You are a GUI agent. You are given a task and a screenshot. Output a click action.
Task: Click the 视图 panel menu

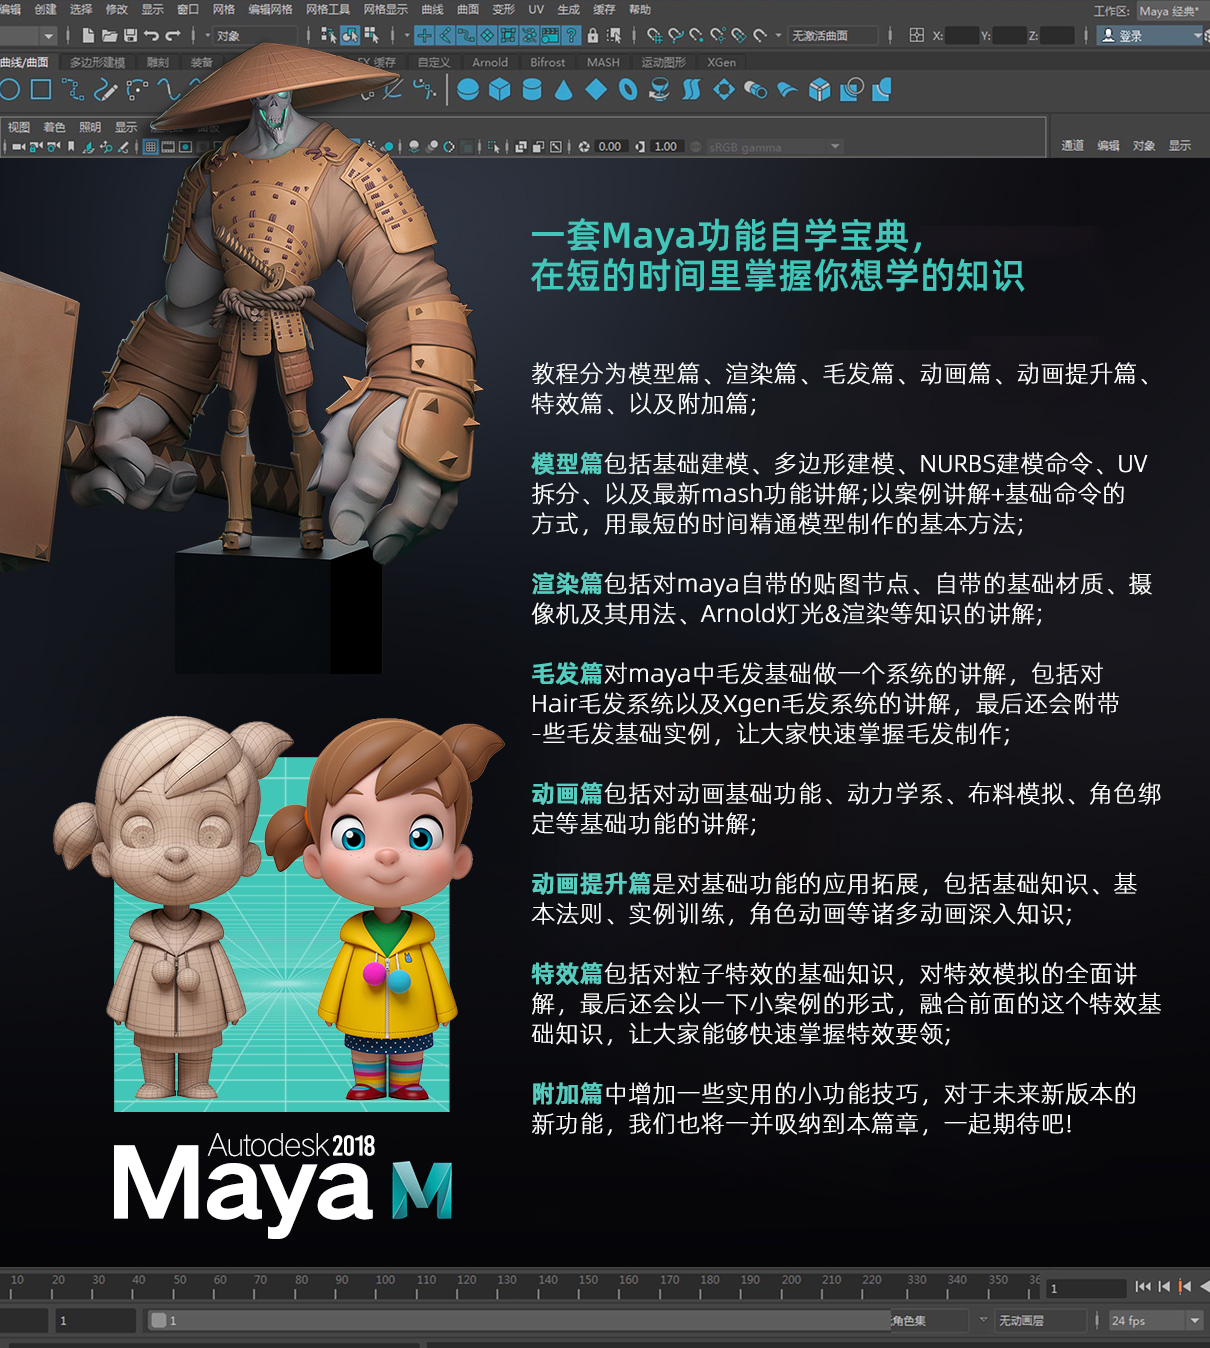click(19, 127)
